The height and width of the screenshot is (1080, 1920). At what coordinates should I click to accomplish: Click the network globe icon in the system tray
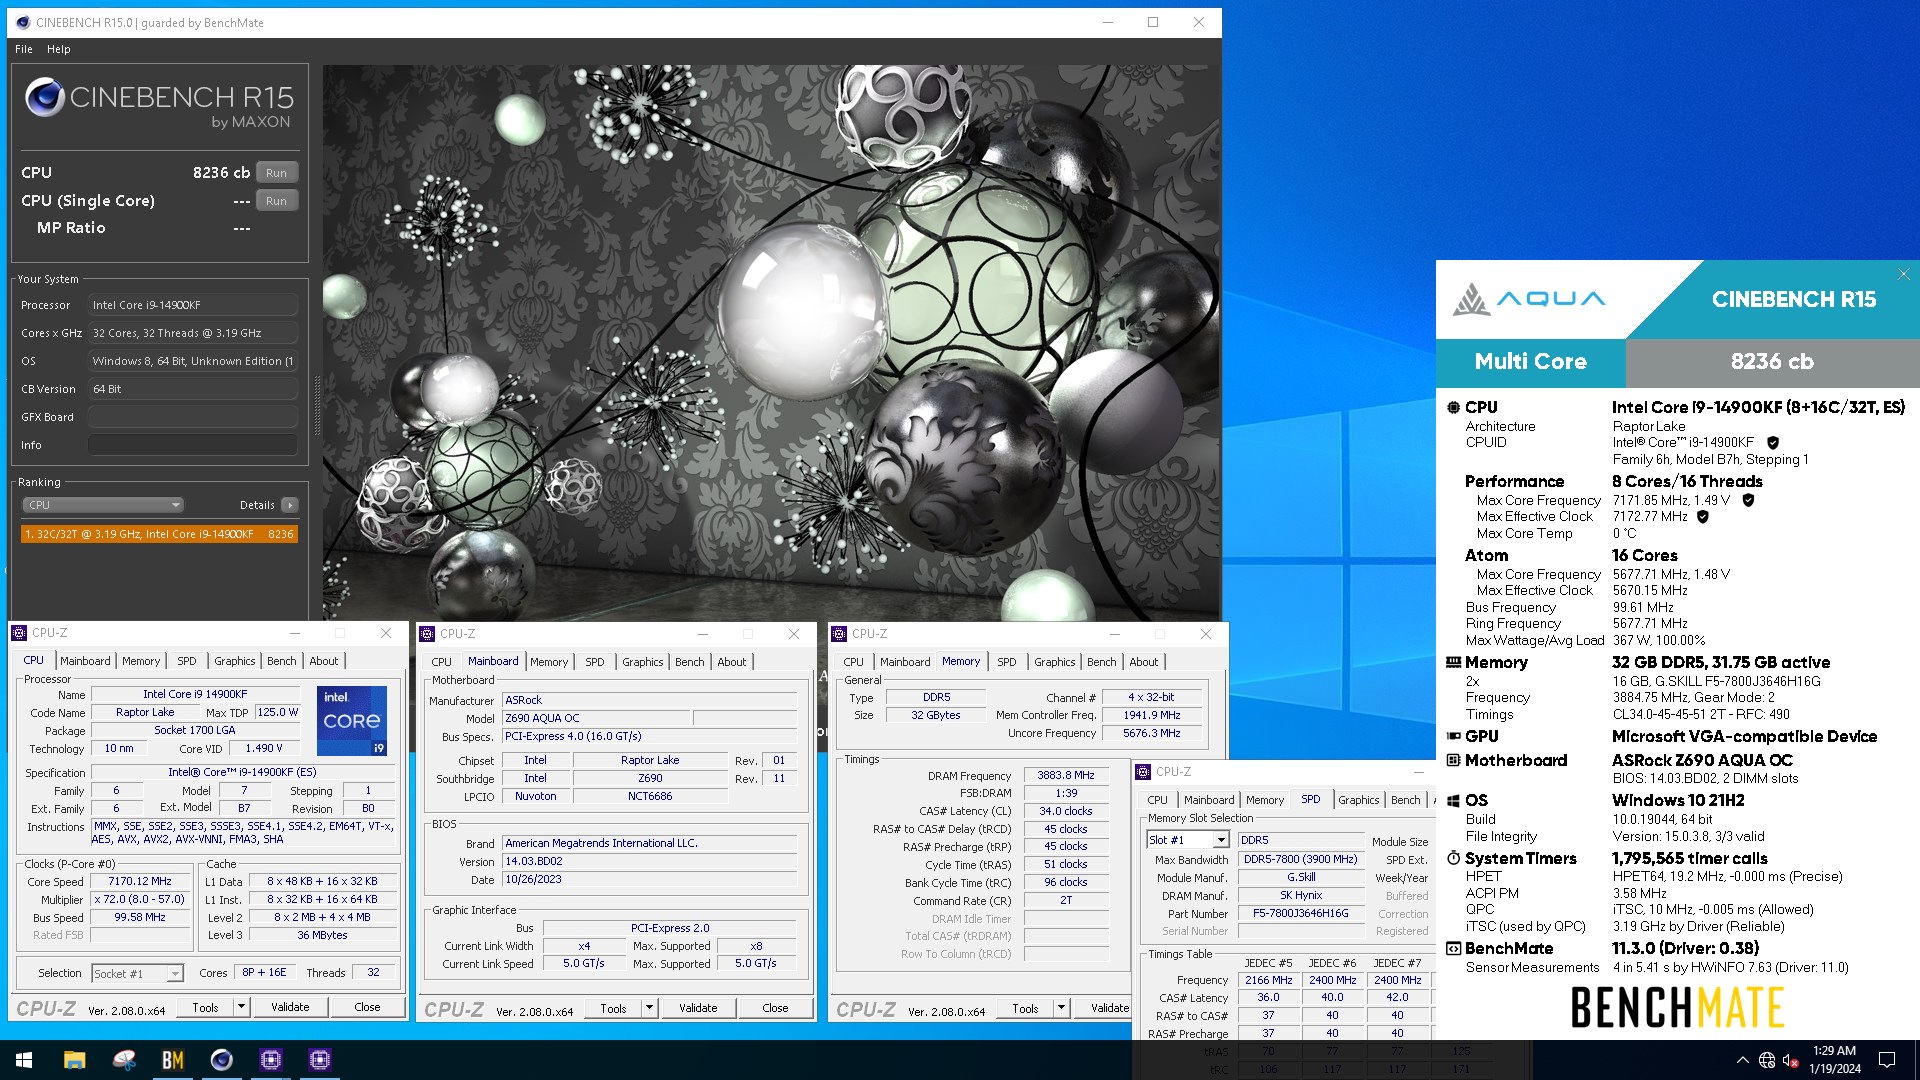pyautogui.click(x=1767, y=1060)
